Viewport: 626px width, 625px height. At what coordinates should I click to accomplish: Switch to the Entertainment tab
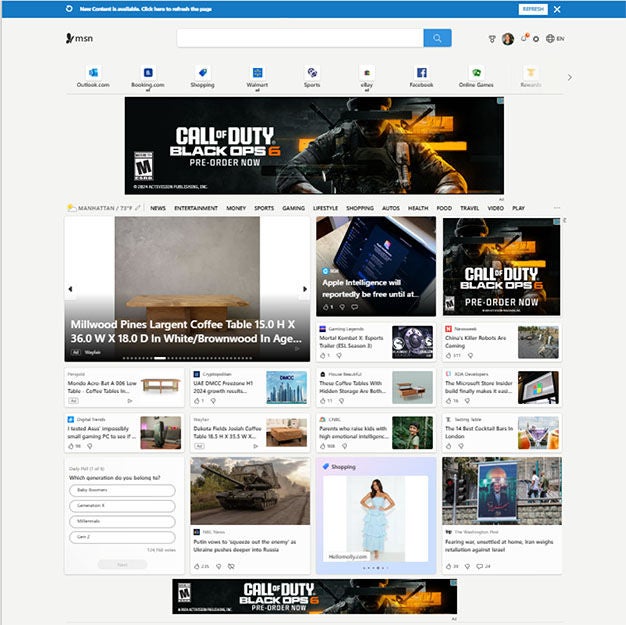(x=196, y=208)
